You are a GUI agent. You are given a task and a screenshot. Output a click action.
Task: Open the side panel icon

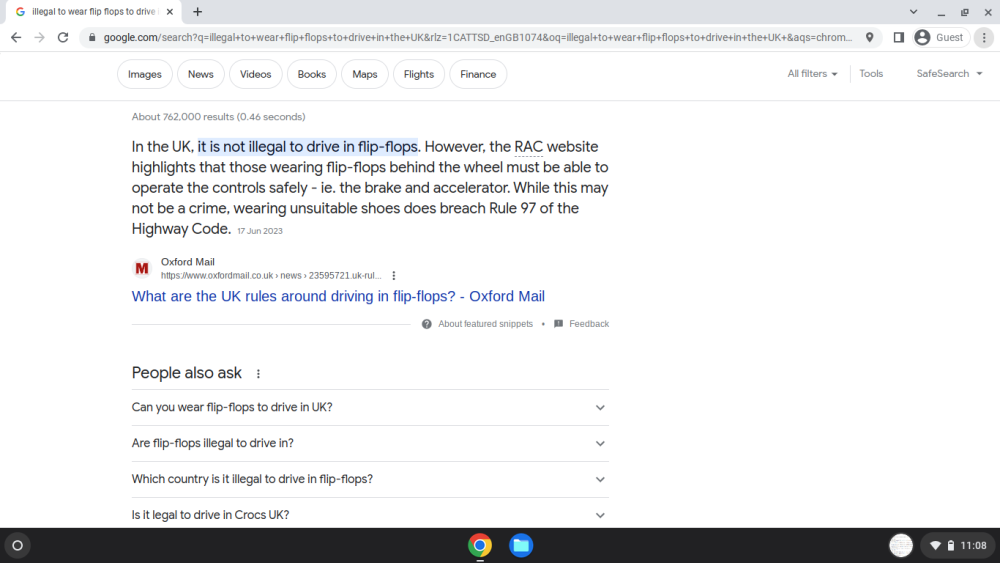tap(899, 38)
